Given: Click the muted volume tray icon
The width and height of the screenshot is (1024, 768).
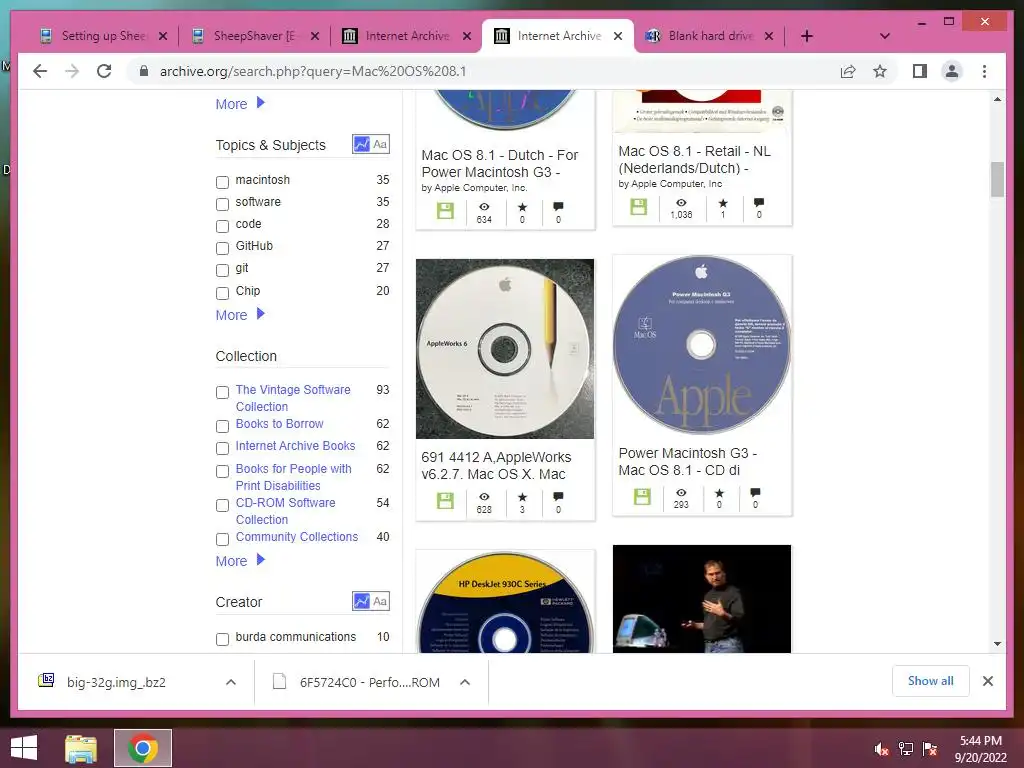Looking at the screenshot, I should (x=881, y=749).
